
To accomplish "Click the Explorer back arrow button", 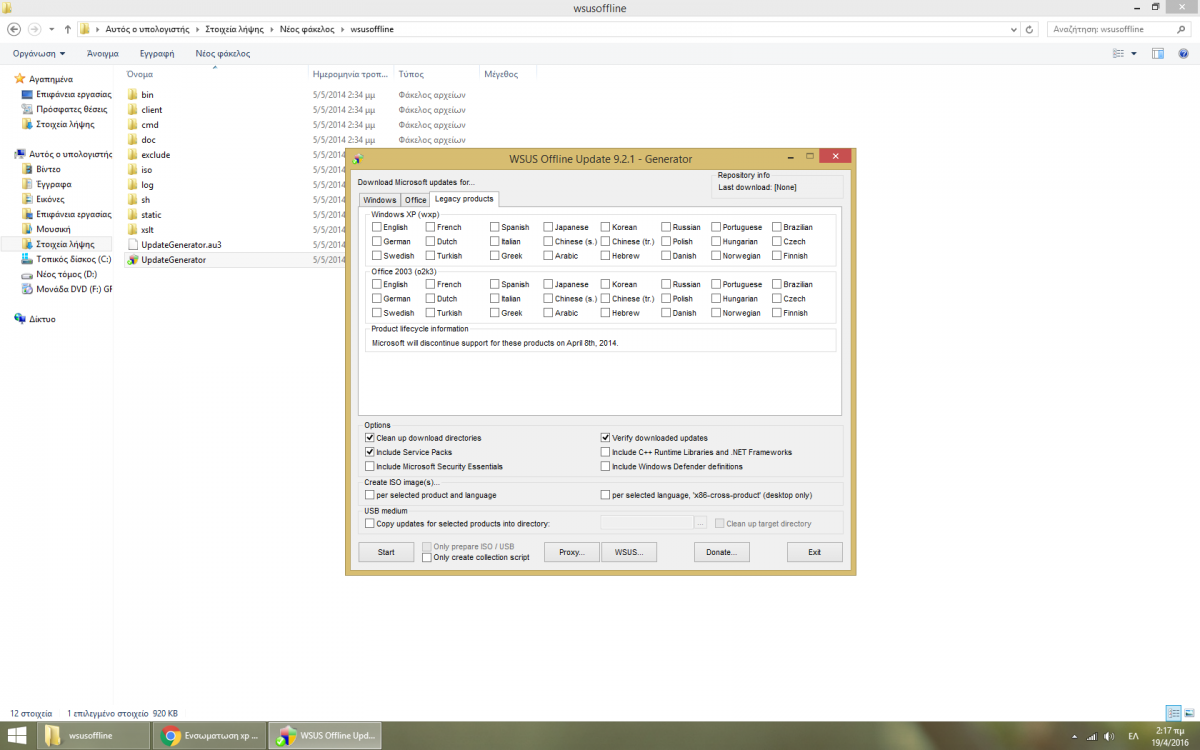I will 14,29.
